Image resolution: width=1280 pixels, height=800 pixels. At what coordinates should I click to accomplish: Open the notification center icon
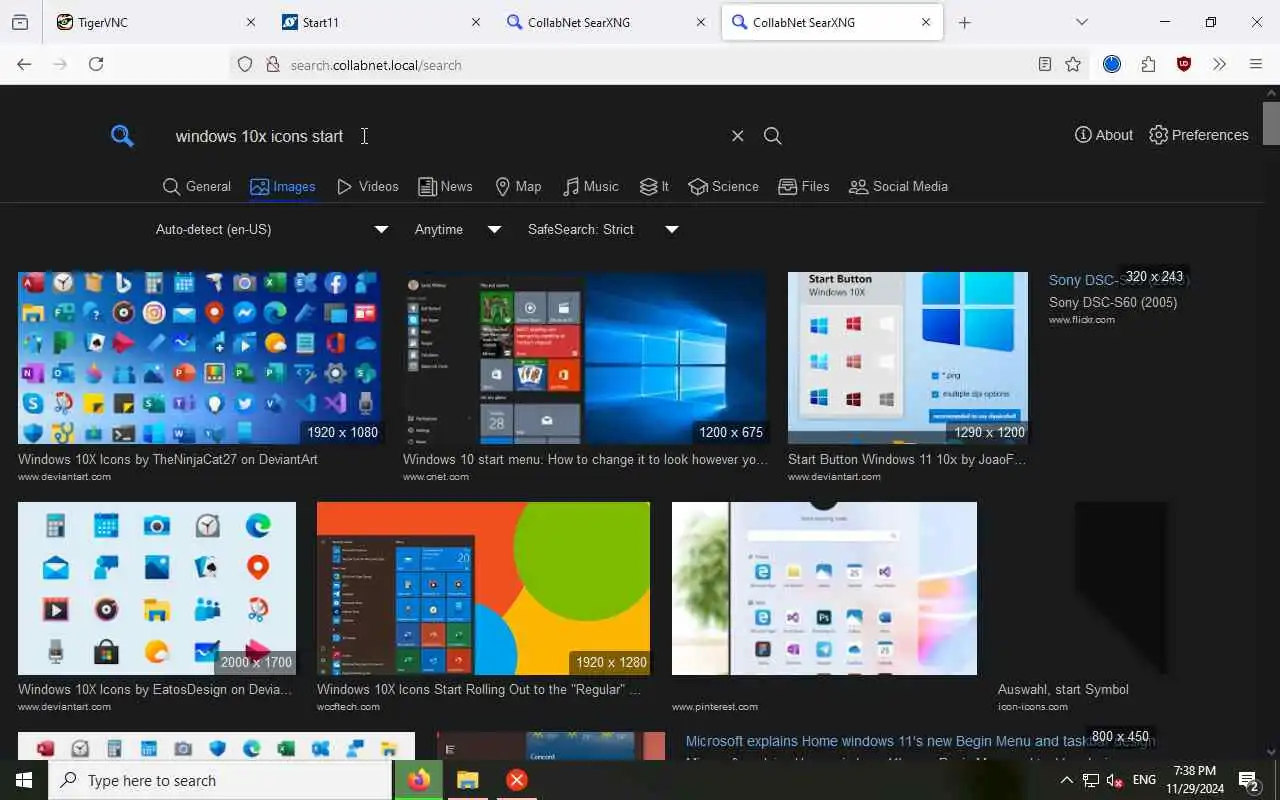[x=1248, y=780]
